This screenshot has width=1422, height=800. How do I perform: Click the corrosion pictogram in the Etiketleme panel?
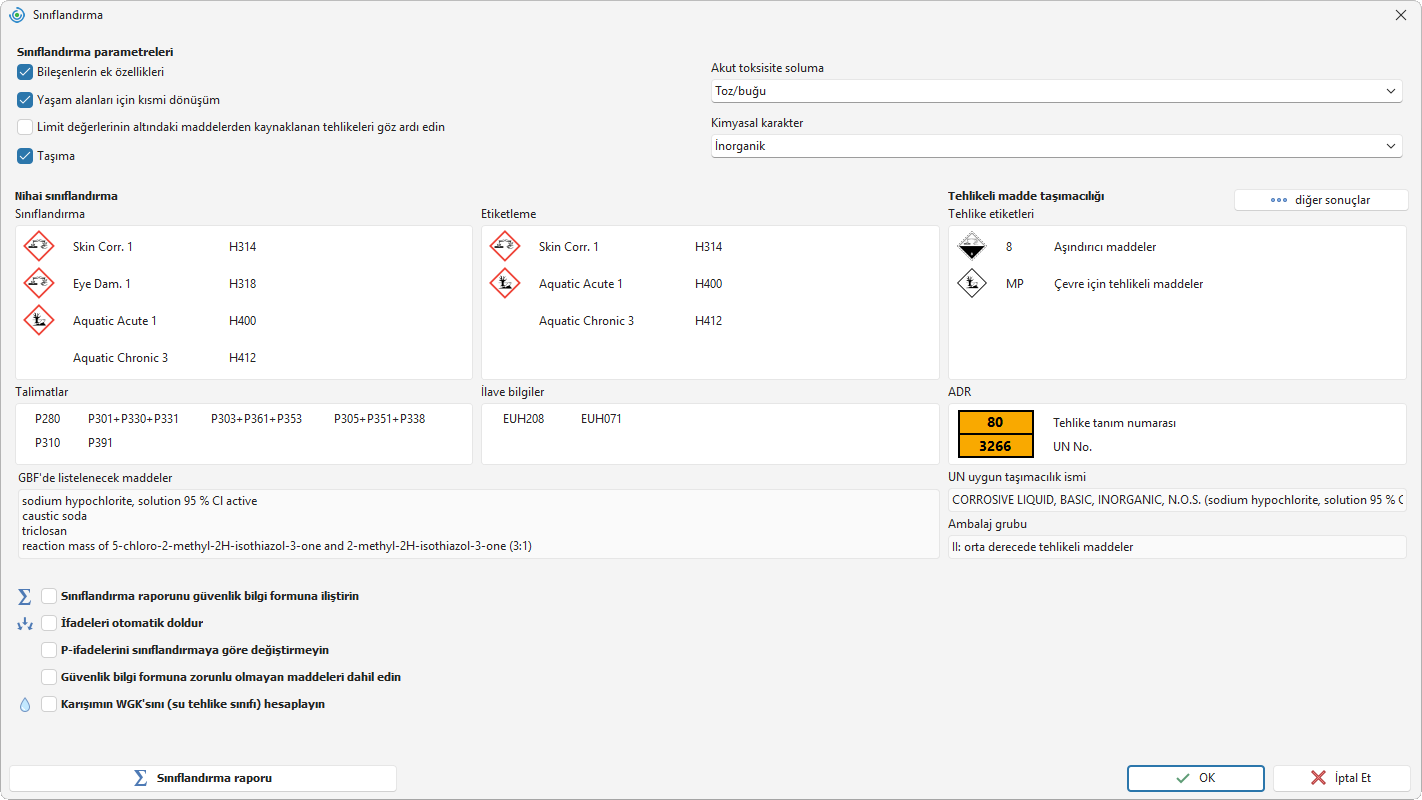point(505,246)
